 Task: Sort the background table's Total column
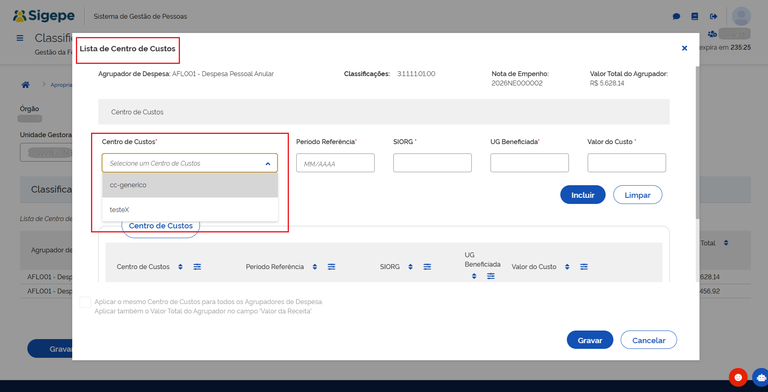pos(726,243)
